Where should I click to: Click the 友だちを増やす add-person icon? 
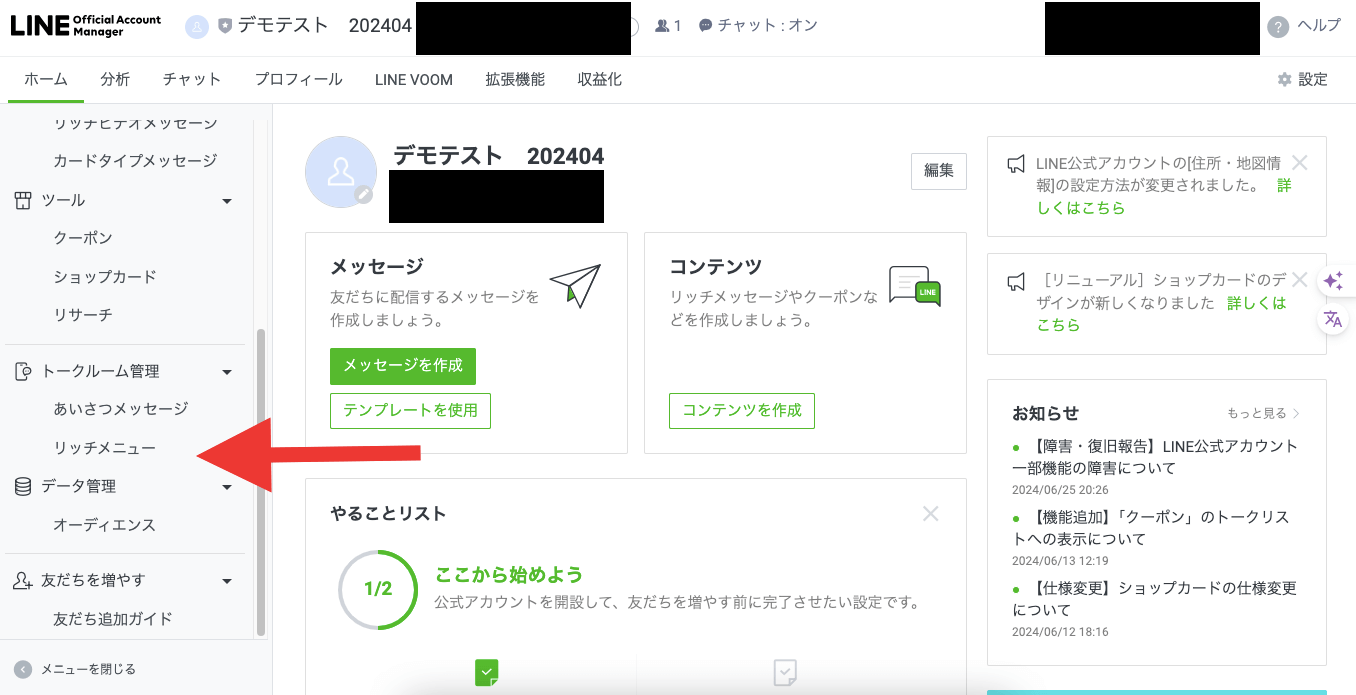pos(23,581)
